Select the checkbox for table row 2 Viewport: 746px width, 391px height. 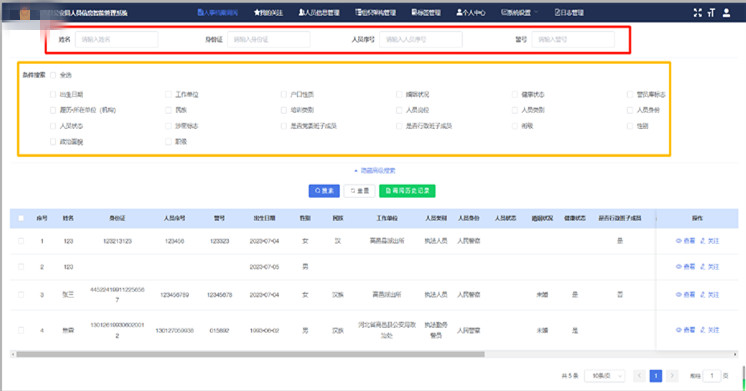[21, 267]
